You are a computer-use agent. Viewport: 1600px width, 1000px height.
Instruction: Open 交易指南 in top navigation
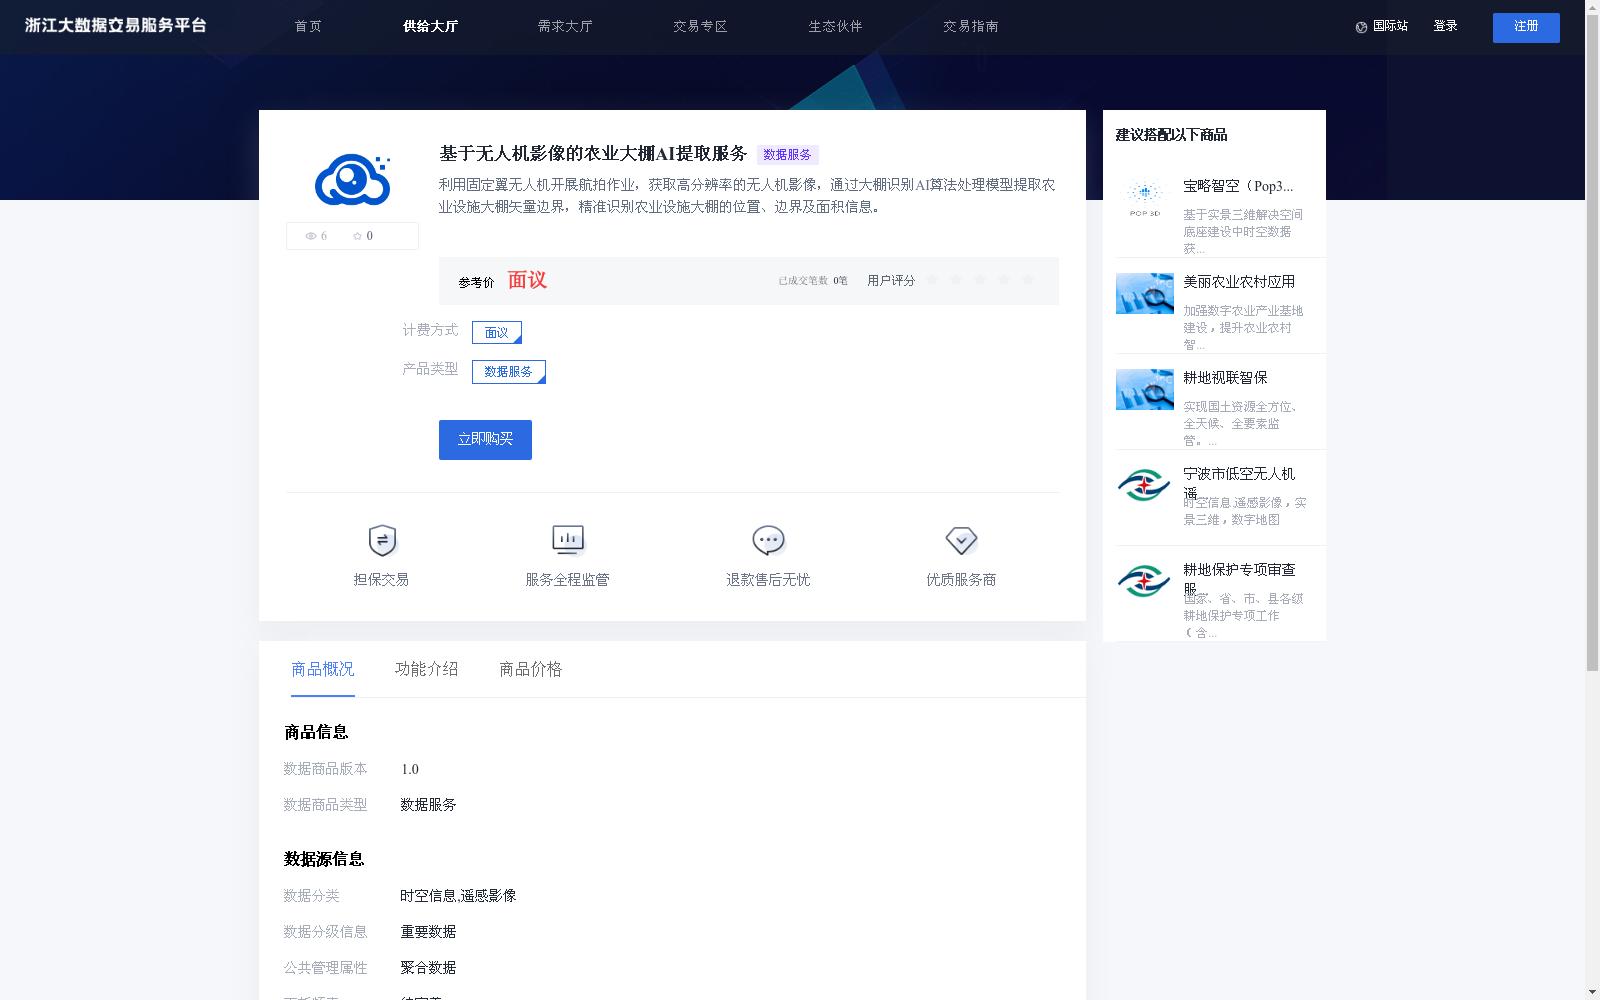970,27
